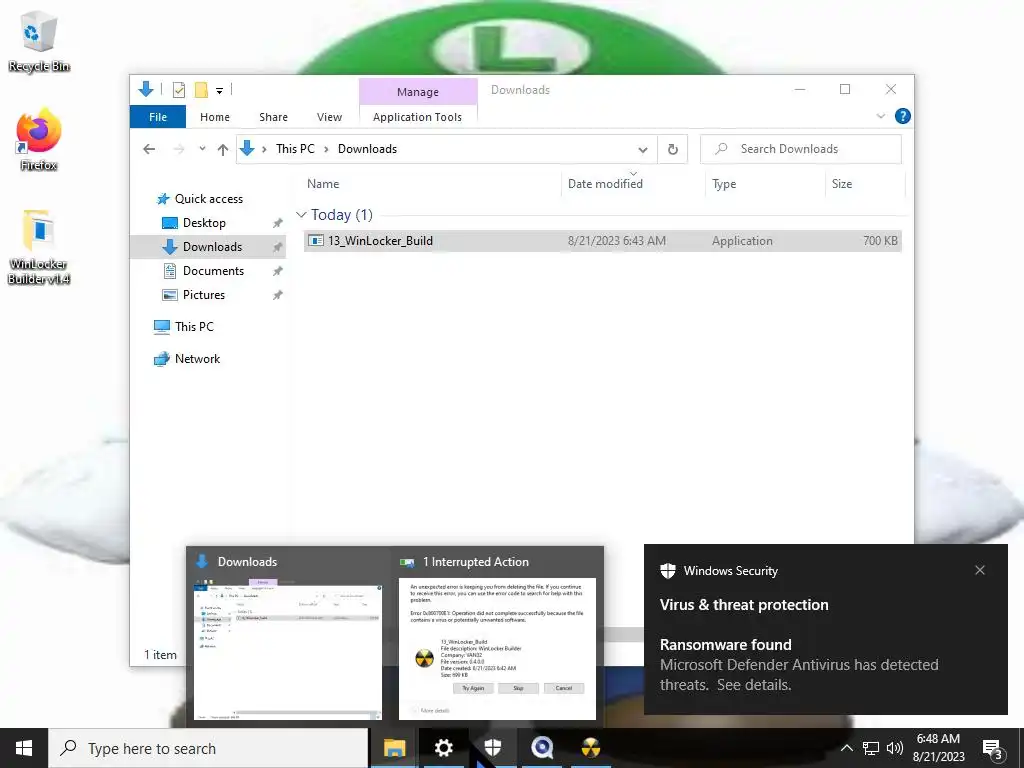Open Windows Security shield taskbar icon

[492, 748]
